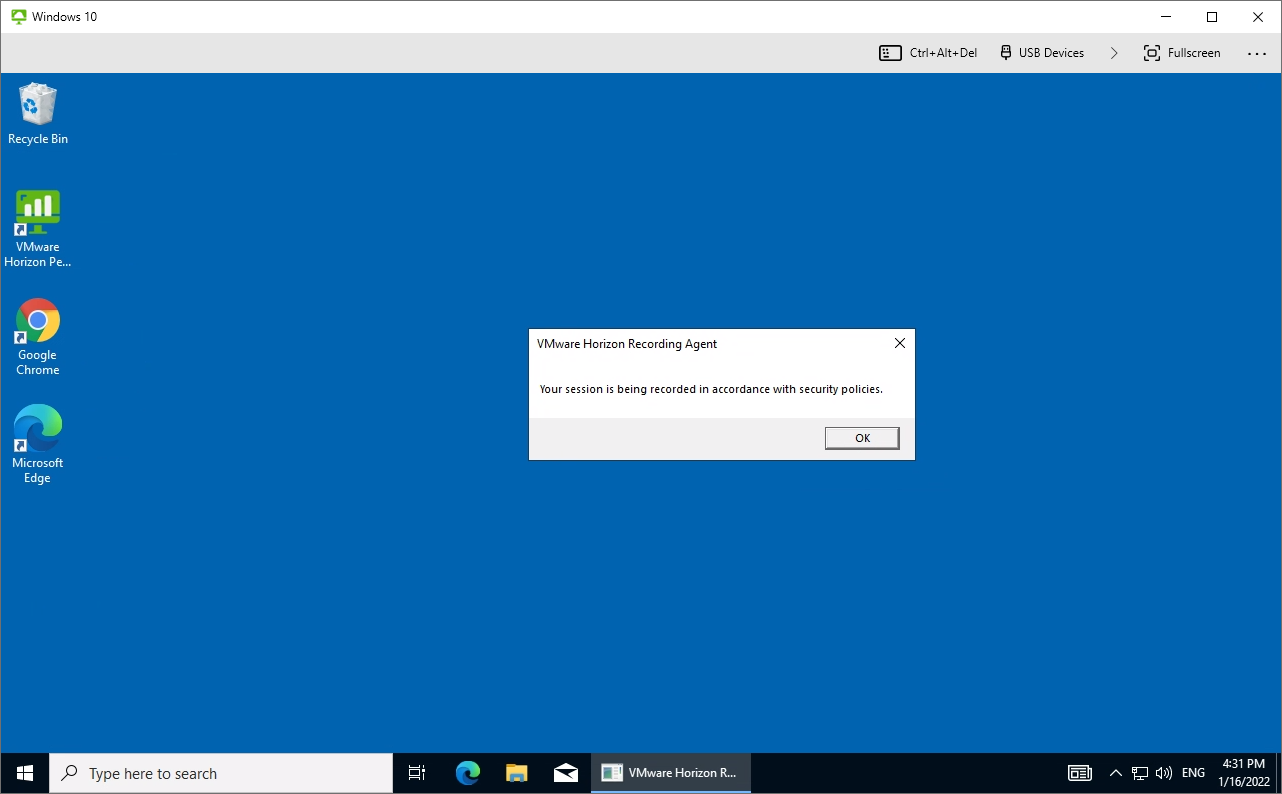Open the clock showing 4:31 PM

pos(1243,773)
